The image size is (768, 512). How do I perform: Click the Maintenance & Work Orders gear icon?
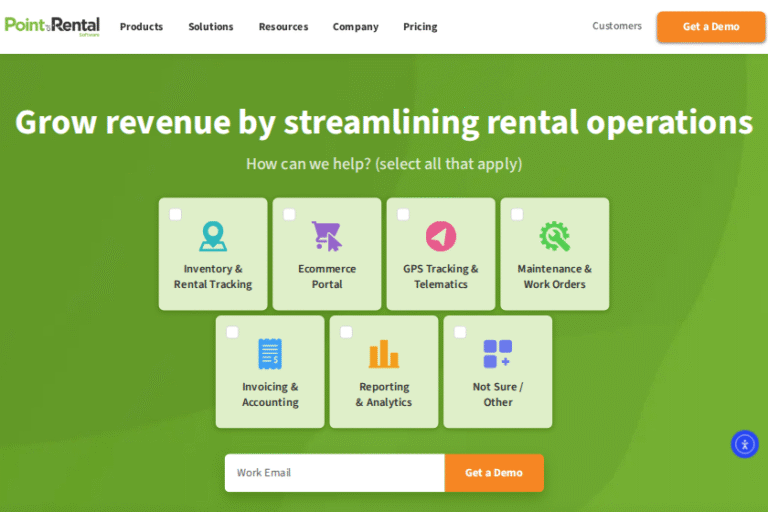(x=554, y=236)
